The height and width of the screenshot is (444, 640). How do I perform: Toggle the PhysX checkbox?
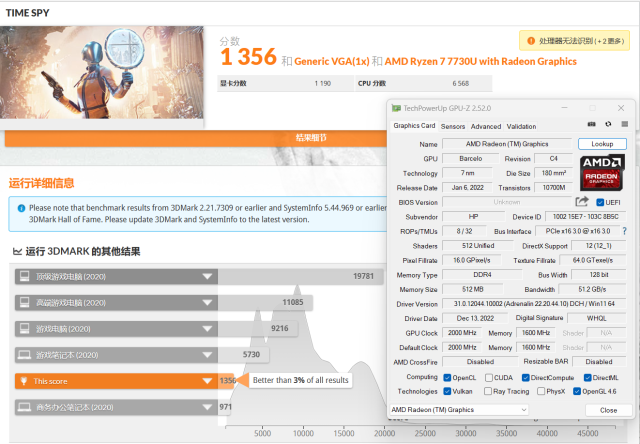tap(541, 391)
